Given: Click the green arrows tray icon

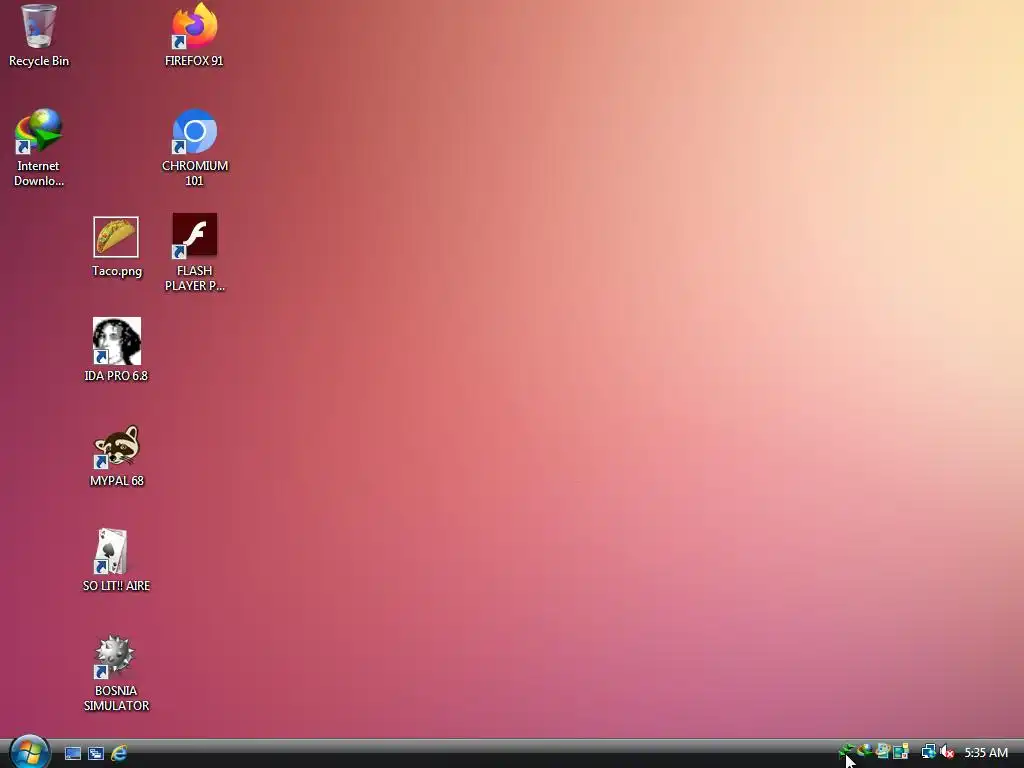Looking at the screenshot, I should (846, 752).
